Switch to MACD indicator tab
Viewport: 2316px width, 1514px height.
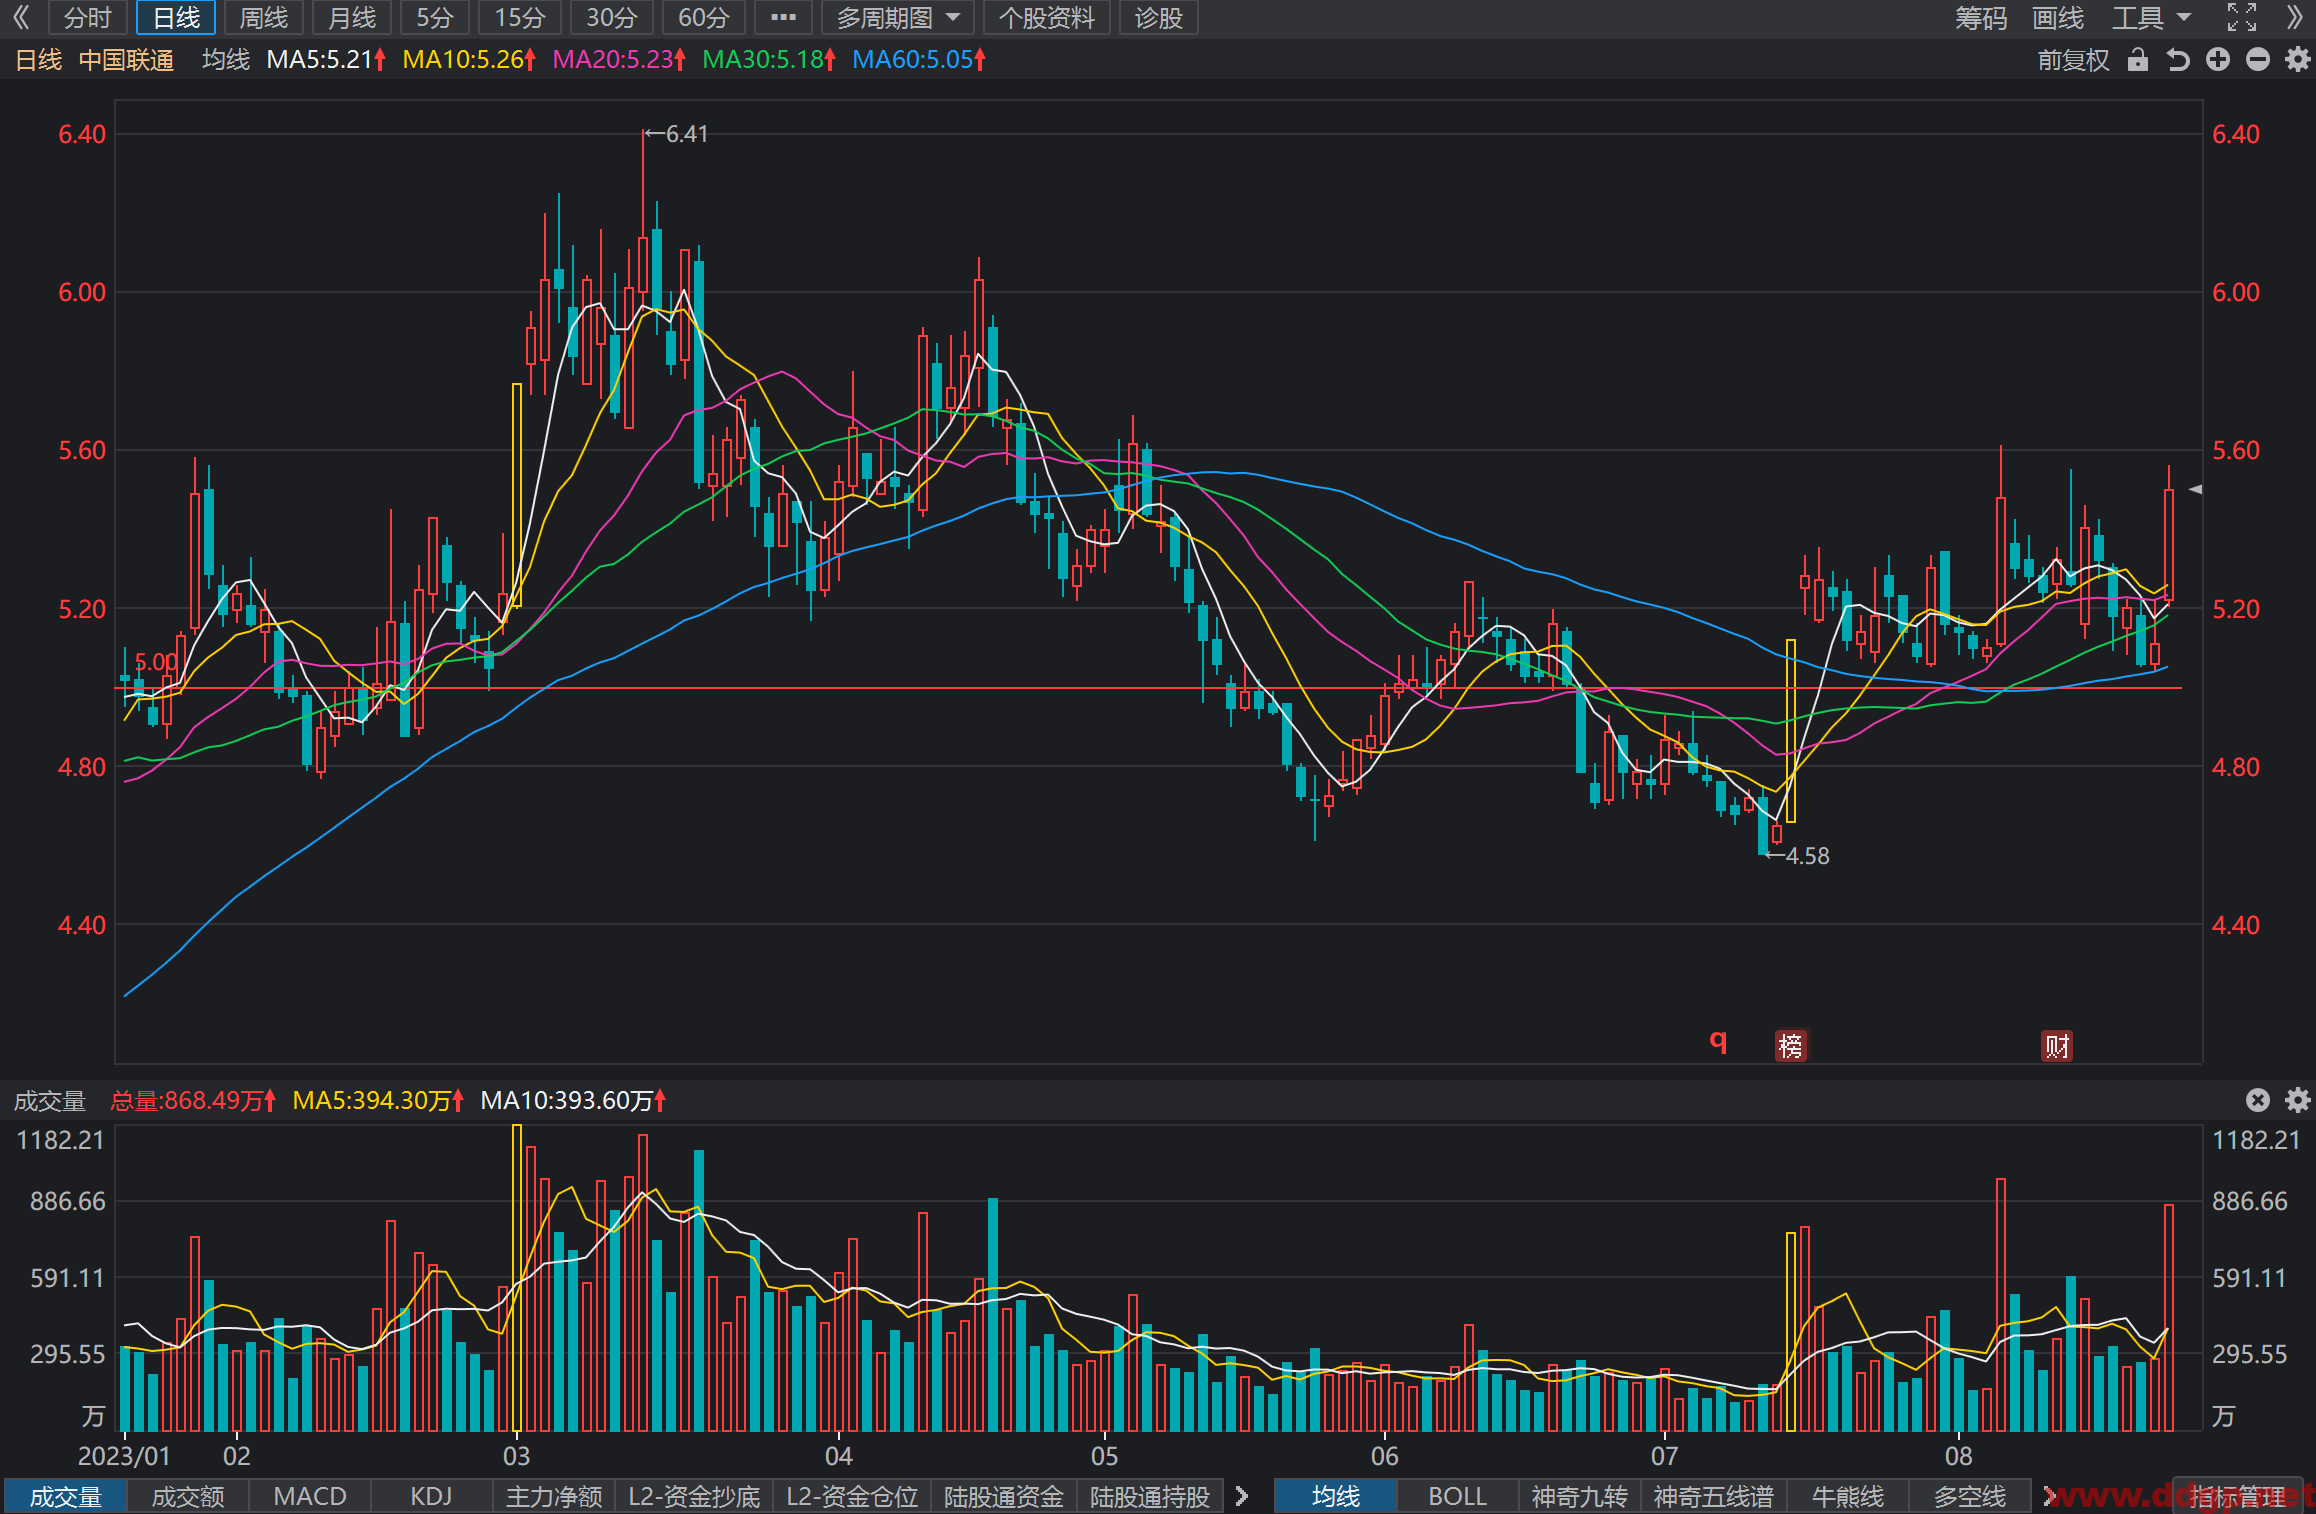[x=310, y=1496]
